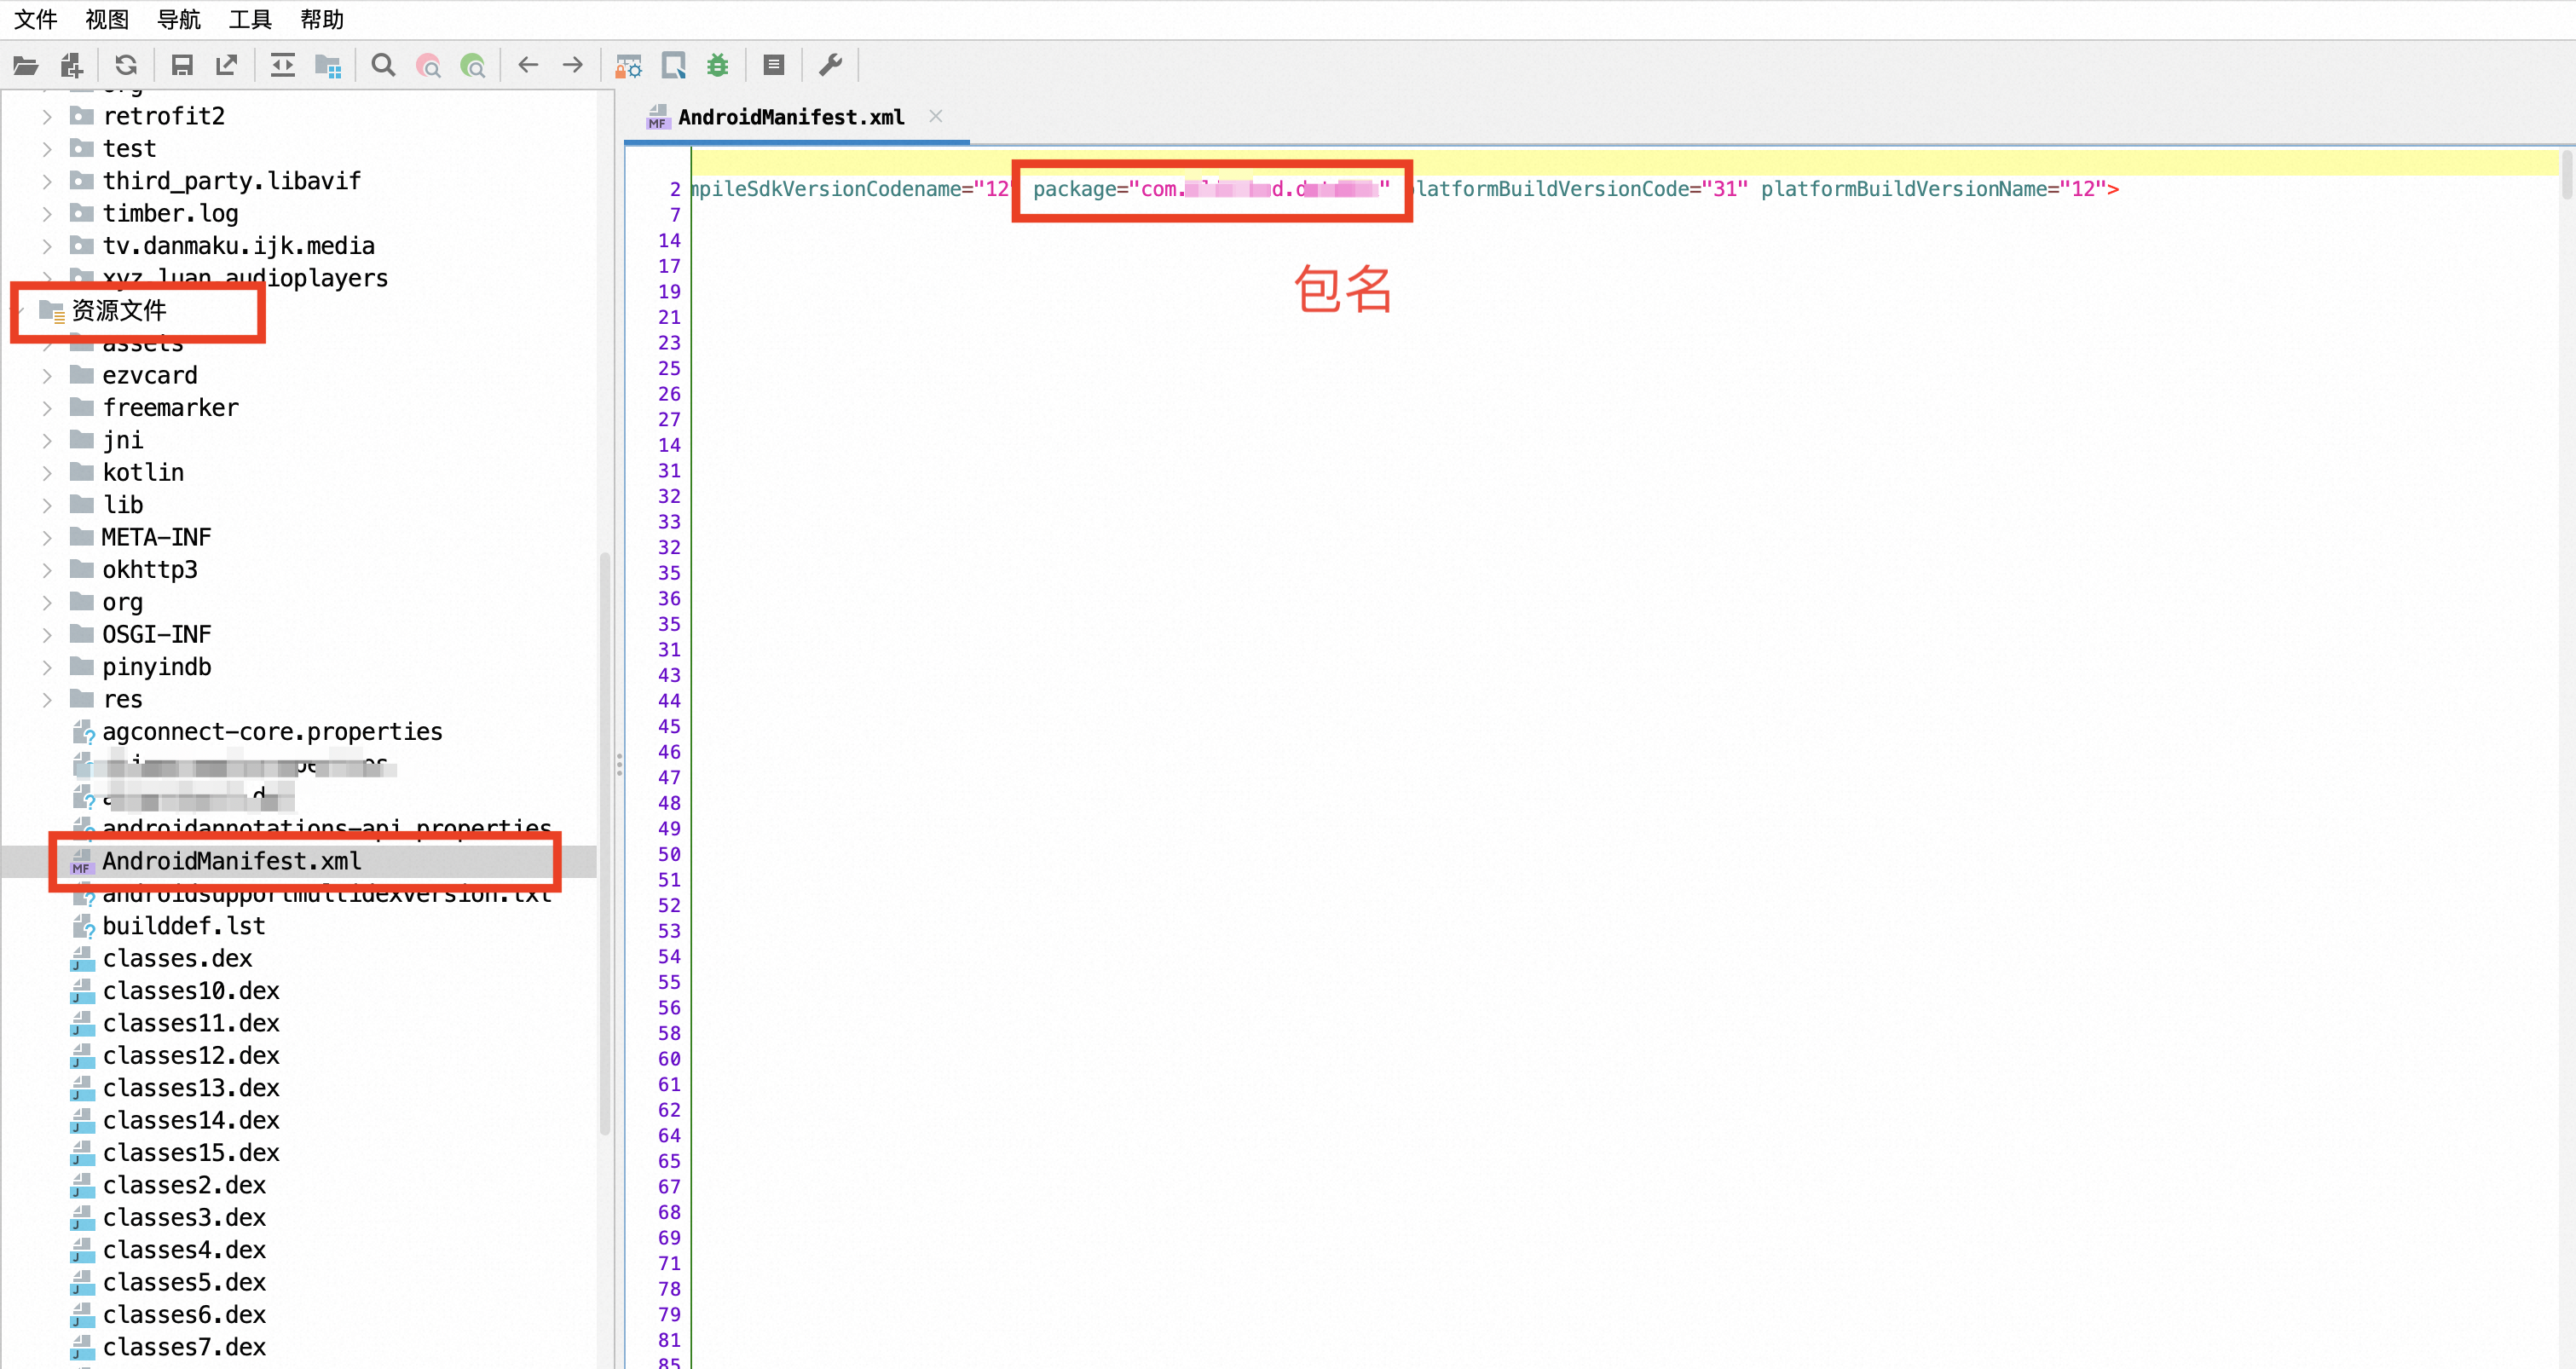Screen dimensions: 2576x1369
Task: Click the deobfuscation lock-gear icon
Action: [x=628, y=66]
